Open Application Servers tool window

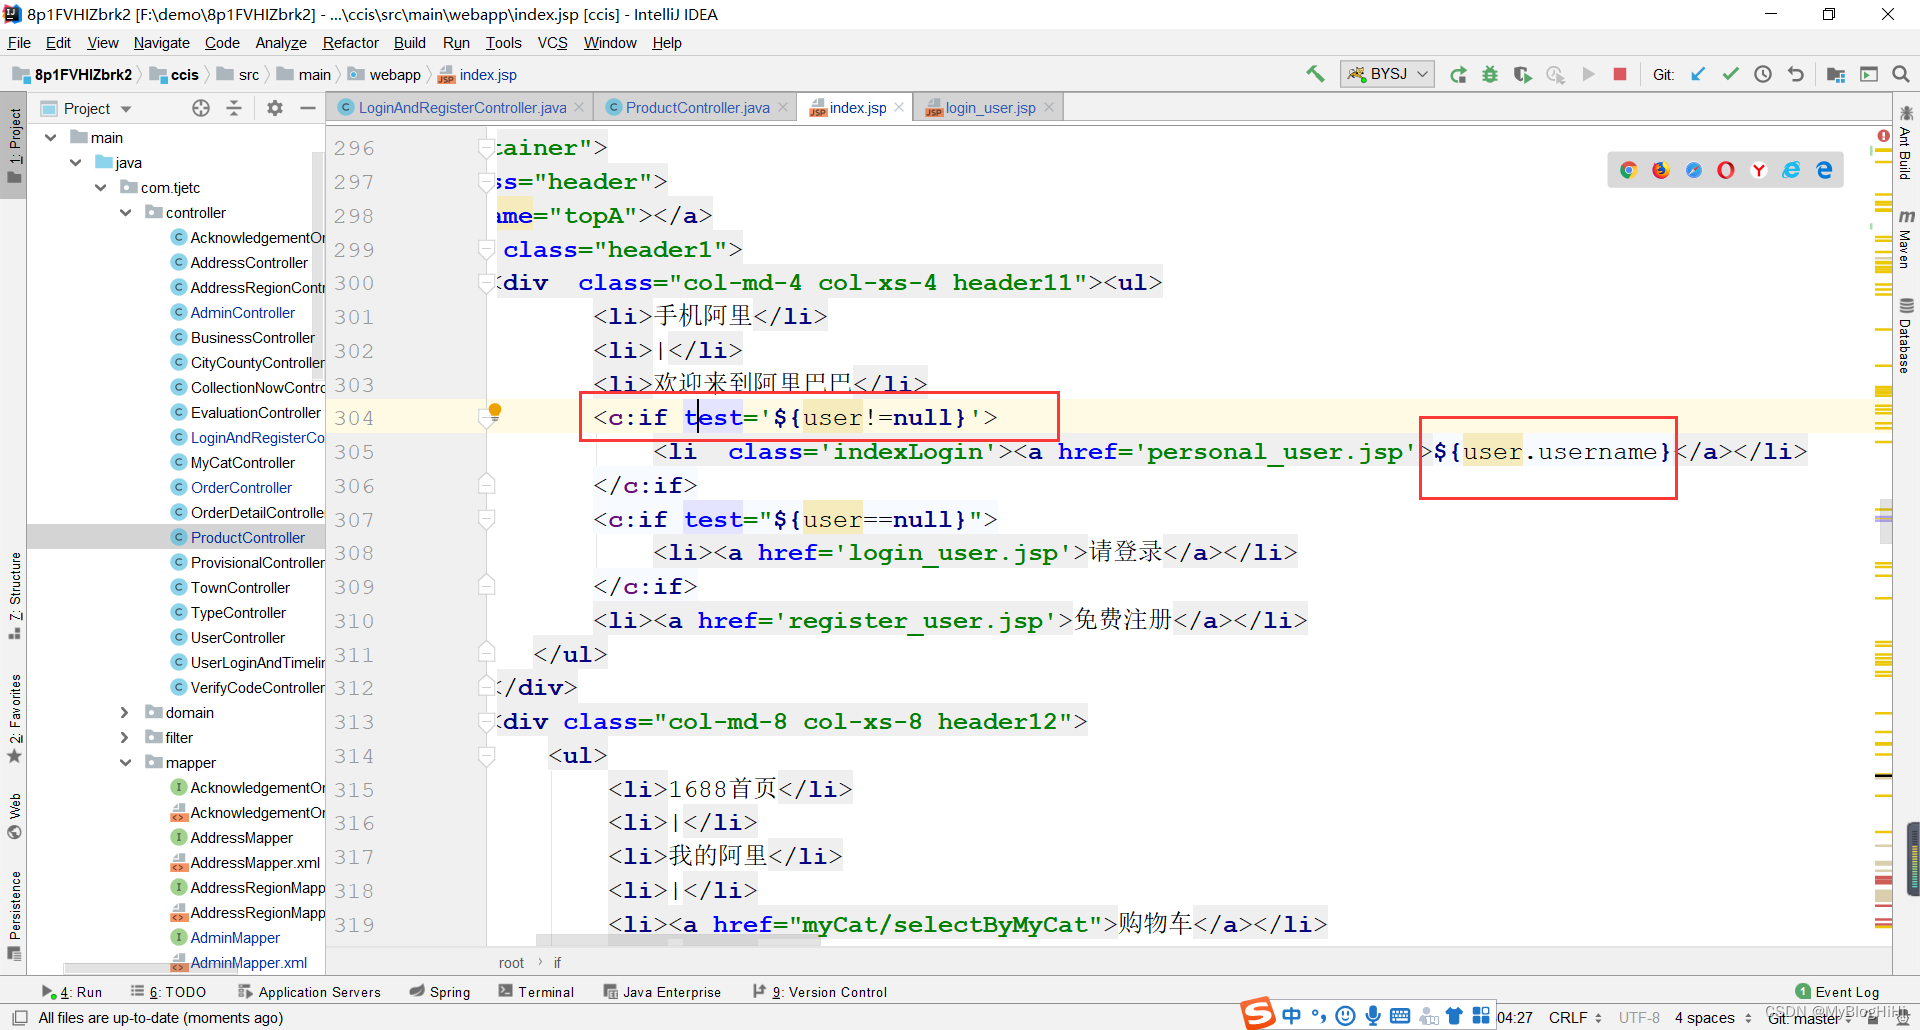tap(309, 992)
